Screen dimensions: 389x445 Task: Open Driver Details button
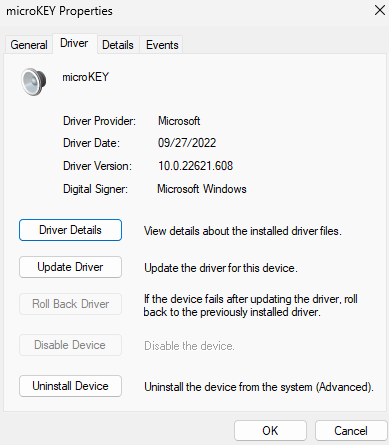point(70,230)
